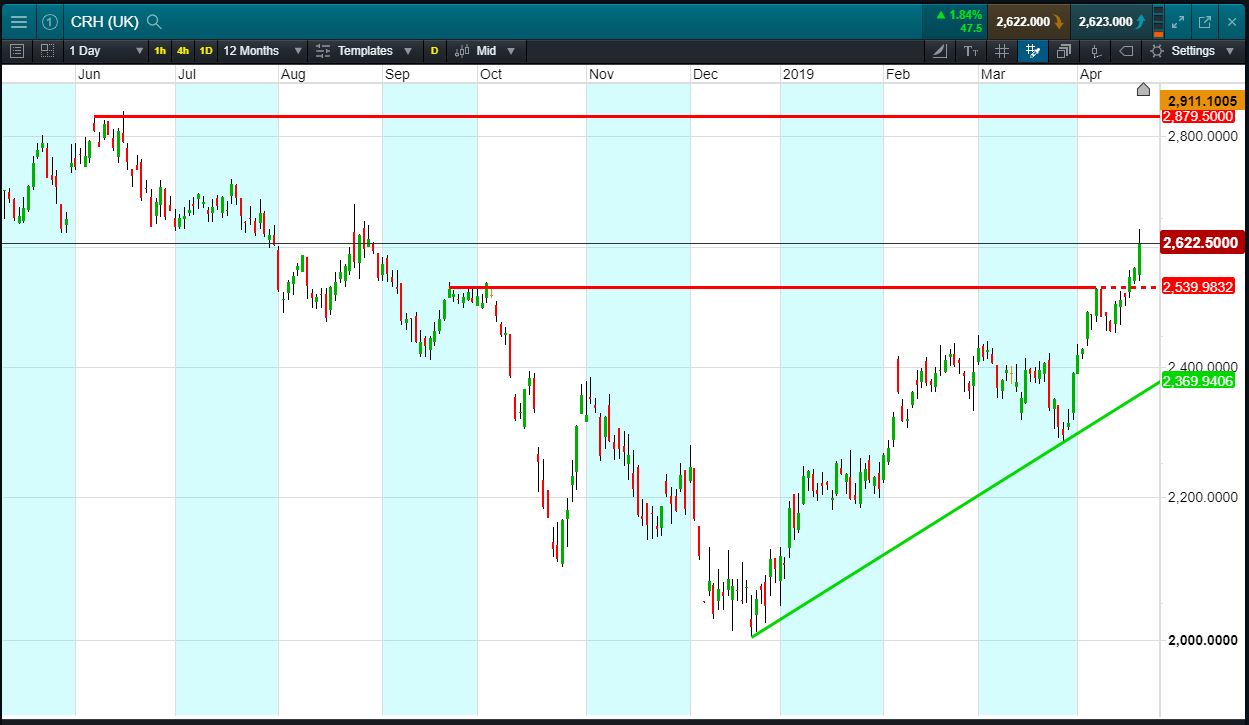
Task: Open the 1 Day interval dropdown
Action: pos(105,50)
